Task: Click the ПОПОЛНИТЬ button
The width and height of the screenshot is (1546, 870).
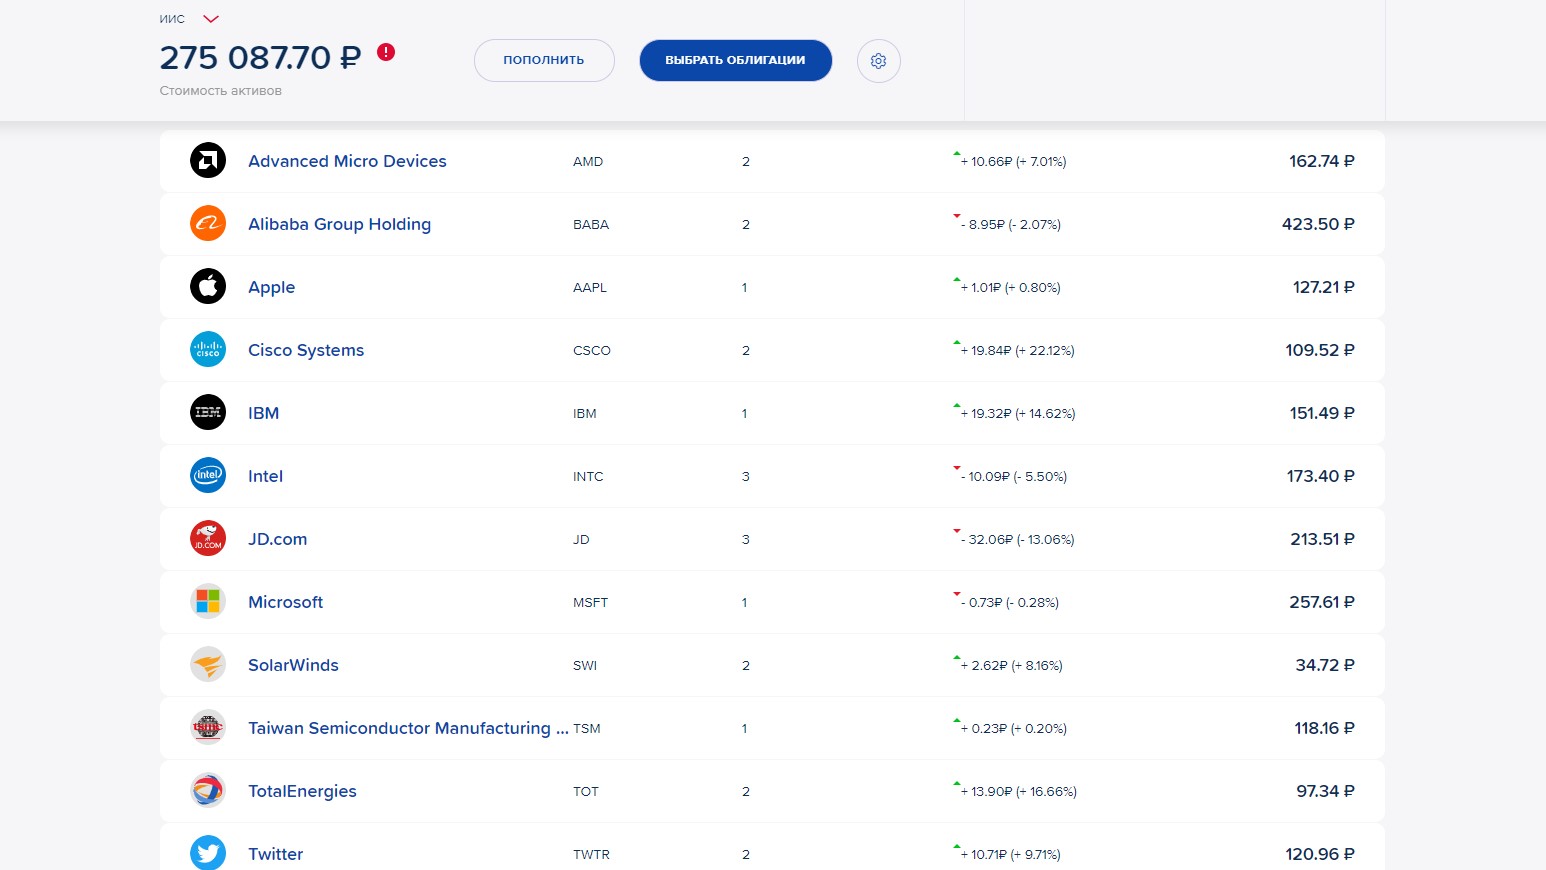Action: tap(544, 60)
